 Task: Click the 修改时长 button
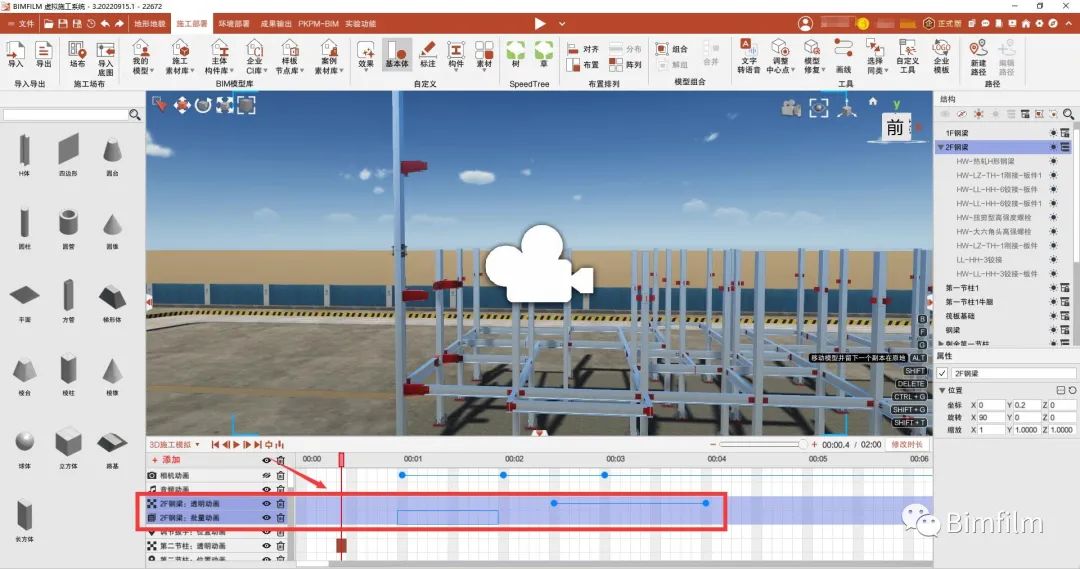pyautogui.click(x=906, y=444)
